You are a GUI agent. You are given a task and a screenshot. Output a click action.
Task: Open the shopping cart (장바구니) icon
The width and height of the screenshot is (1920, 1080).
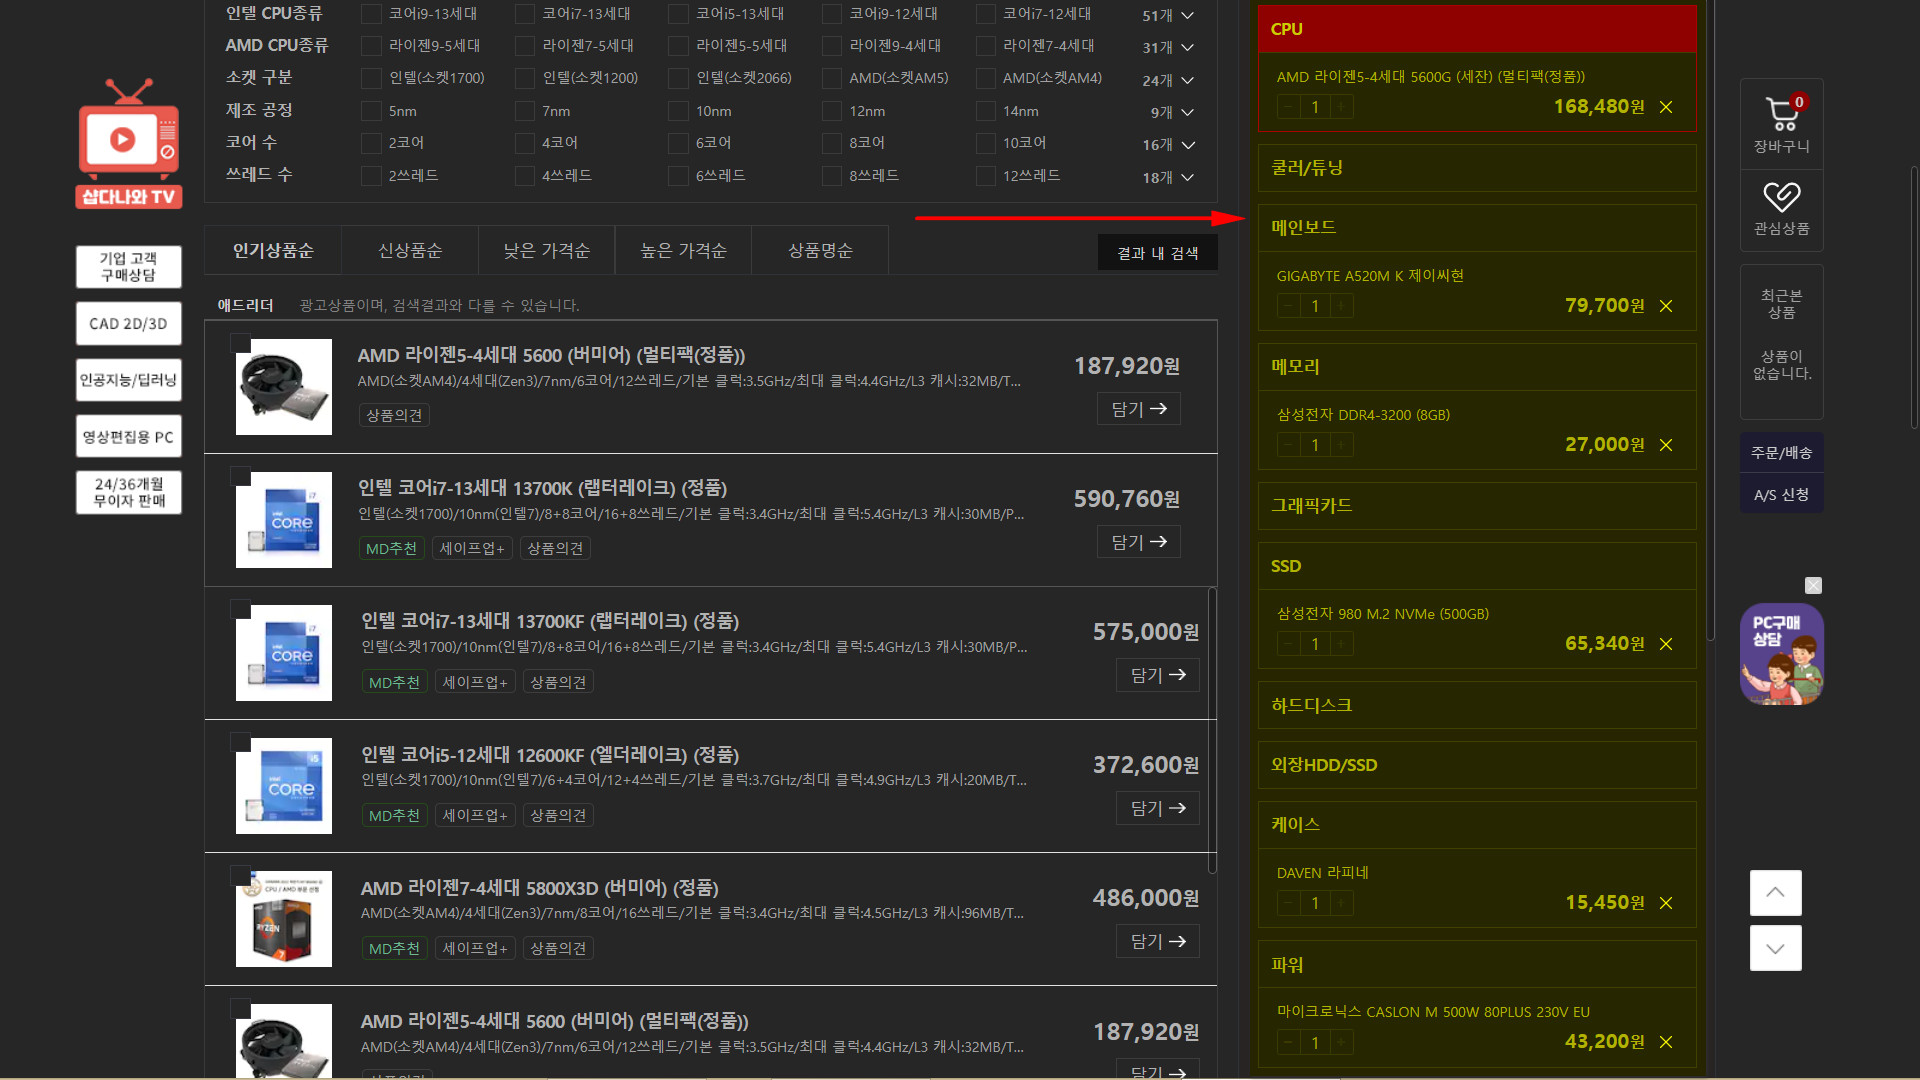point(1781,115)
